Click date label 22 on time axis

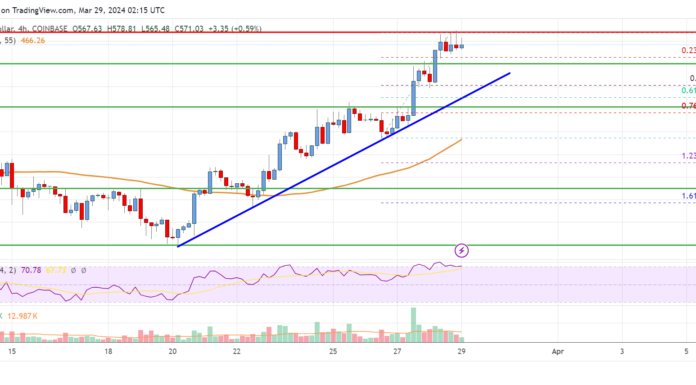237,351
